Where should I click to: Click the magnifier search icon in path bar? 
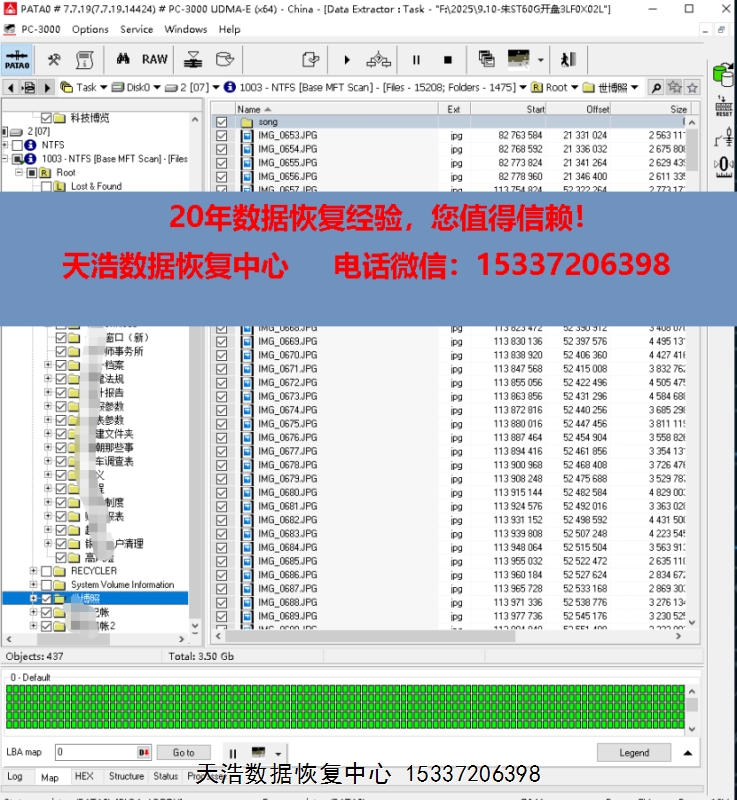(x=656, y=88)
